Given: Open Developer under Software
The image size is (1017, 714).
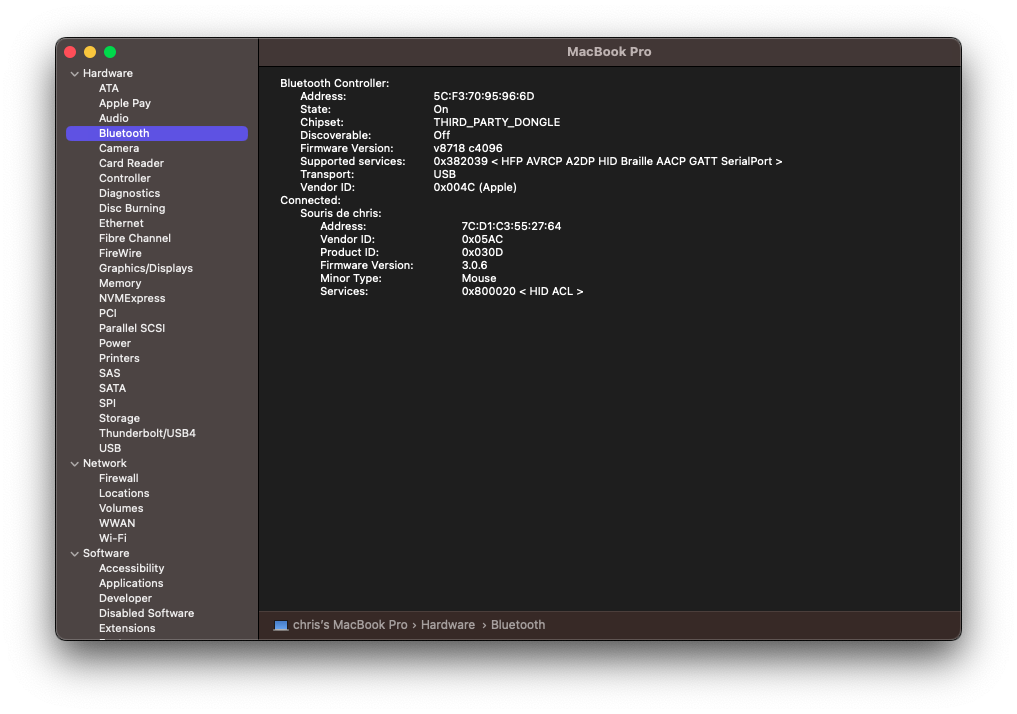Looking at the screenshot, I should [x=125, y=598].
